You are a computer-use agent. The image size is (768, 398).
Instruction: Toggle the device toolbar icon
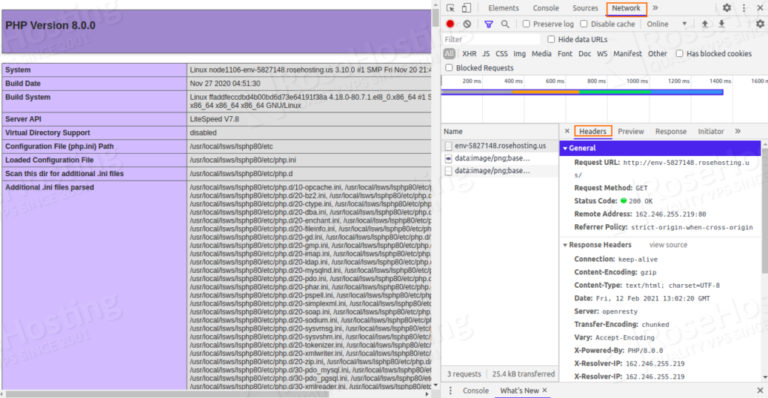pyautogui.click(x=466, y=8)
